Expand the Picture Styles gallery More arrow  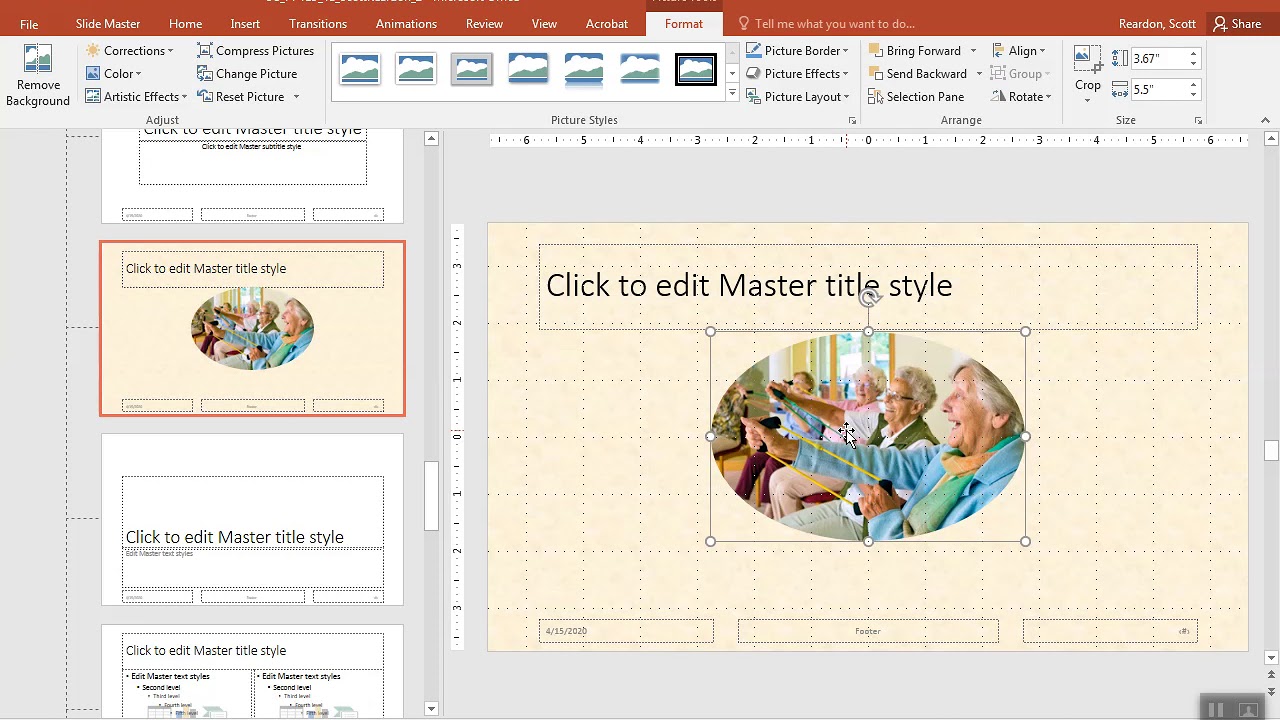[x=732, y=94]
